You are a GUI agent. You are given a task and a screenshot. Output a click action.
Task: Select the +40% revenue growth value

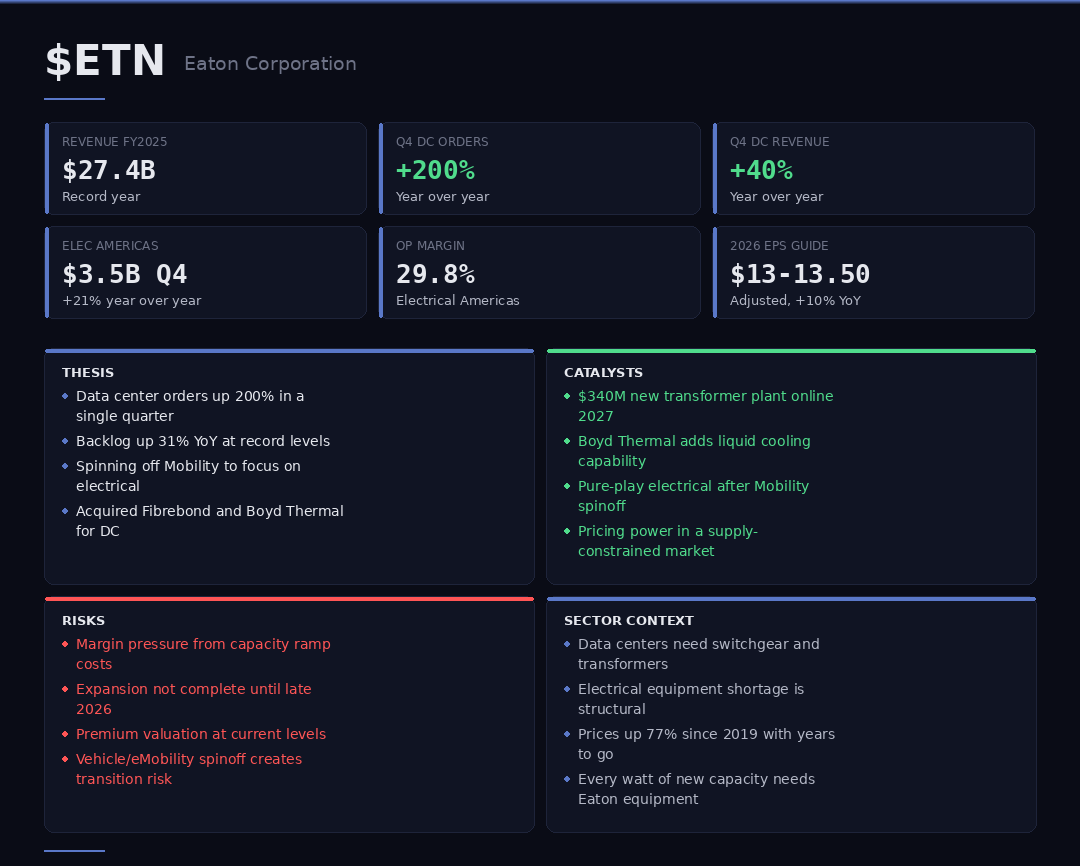click(x=761, y=170)
